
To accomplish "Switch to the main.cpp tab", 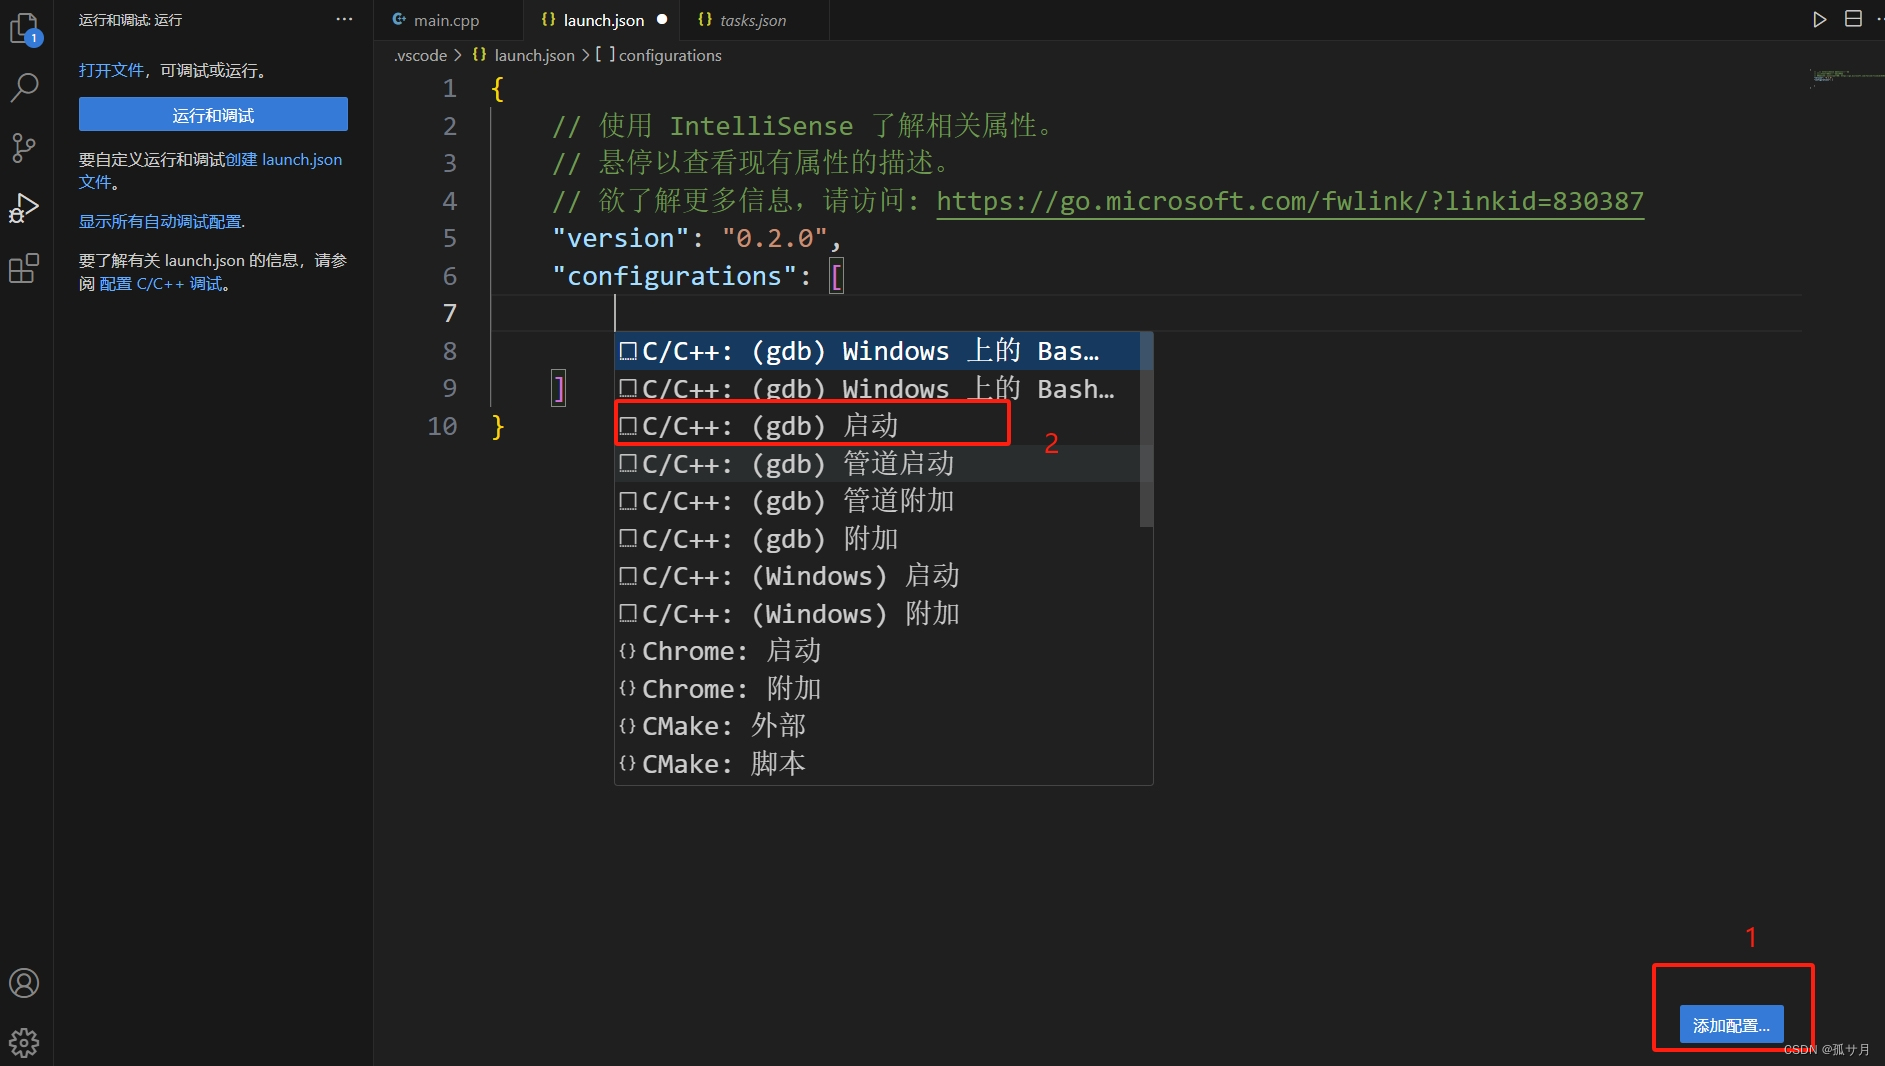I will [x=447, y=20].
